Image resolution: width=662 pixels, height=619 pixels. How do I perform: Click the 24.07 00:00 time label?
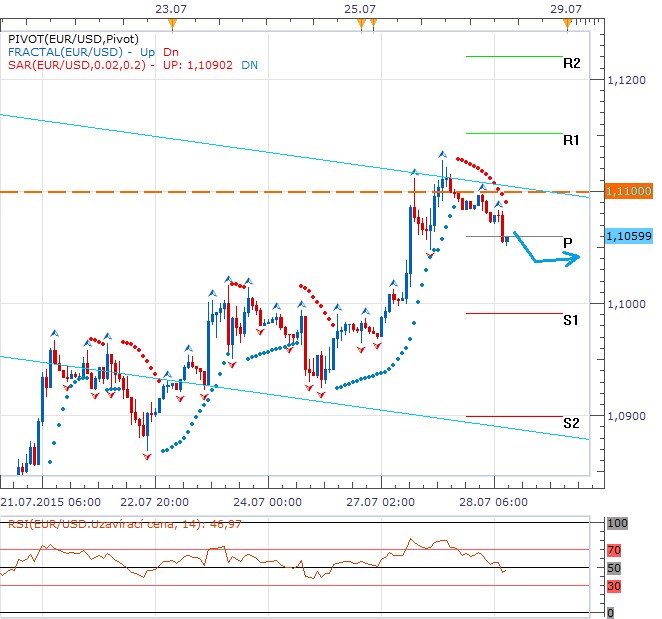268,502
